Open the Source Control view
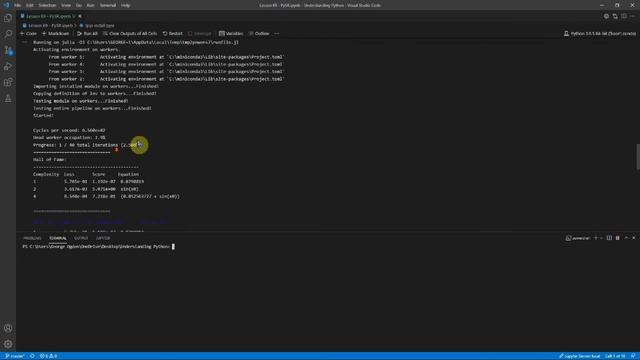The width and height of the screenshot is (640, 360). click(8, 51)
